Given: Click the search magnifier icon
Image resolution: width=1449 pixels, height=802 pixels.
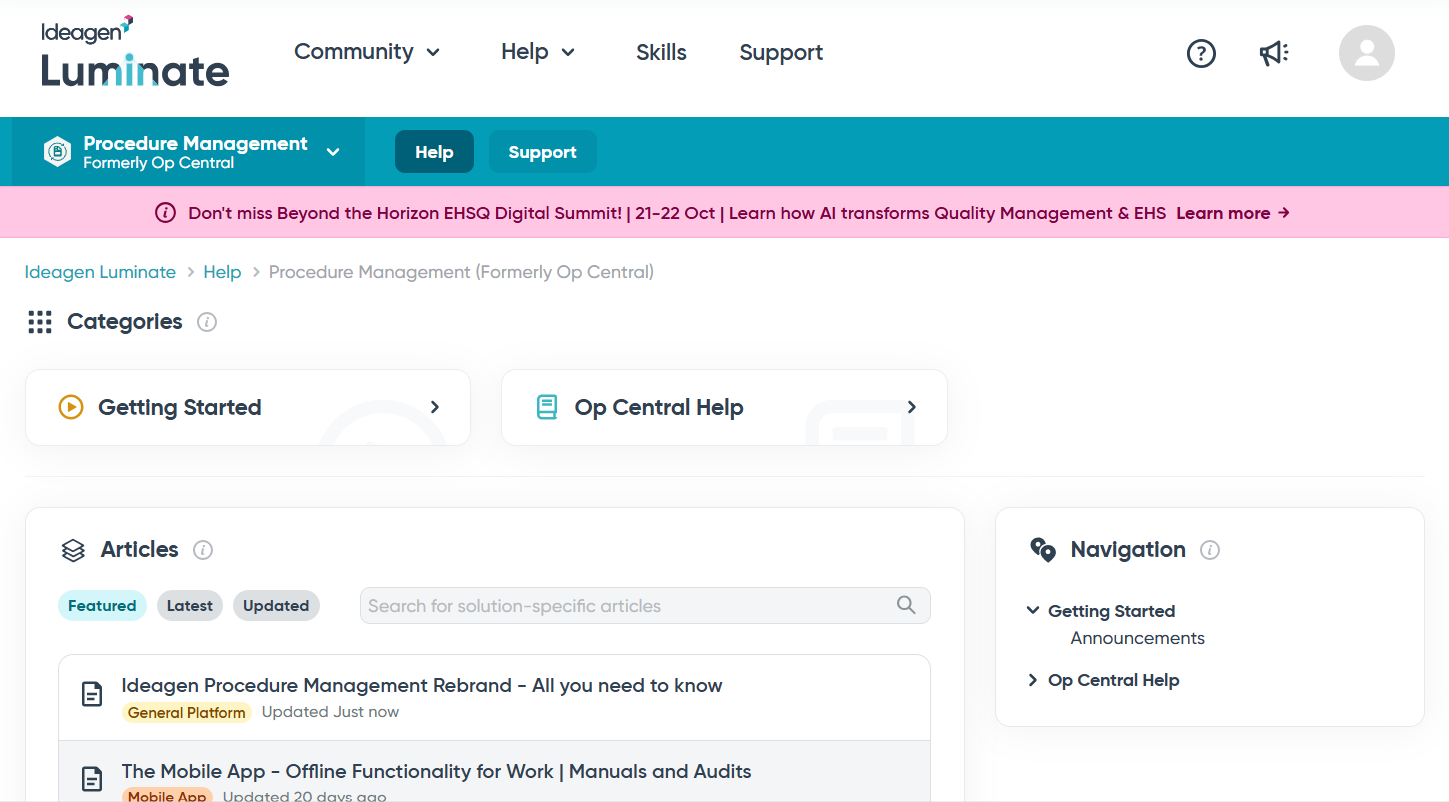Looking at the screenshot, I should point(906,605).
